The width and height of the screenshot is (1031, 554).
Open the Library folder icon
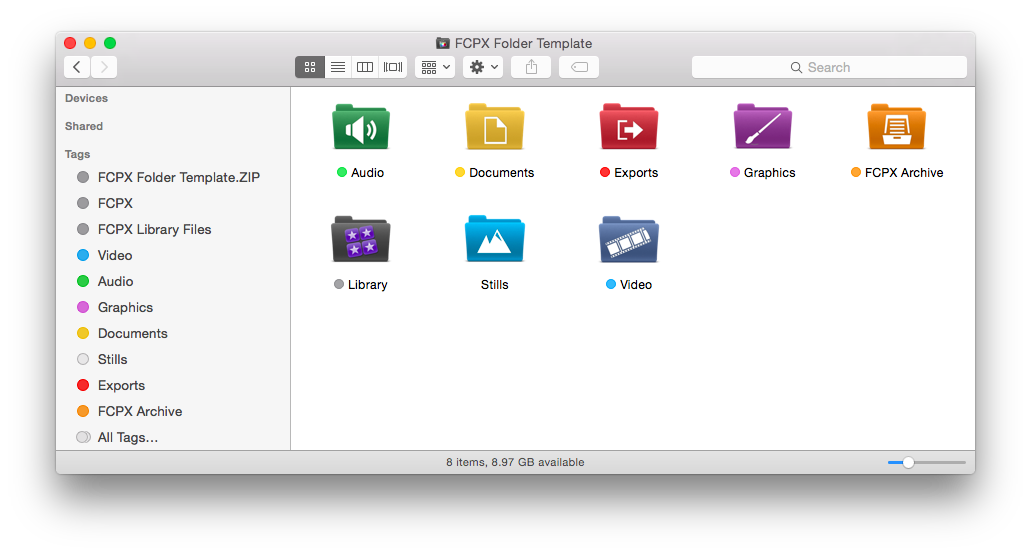pyautogui.click(x=360, y=239)
